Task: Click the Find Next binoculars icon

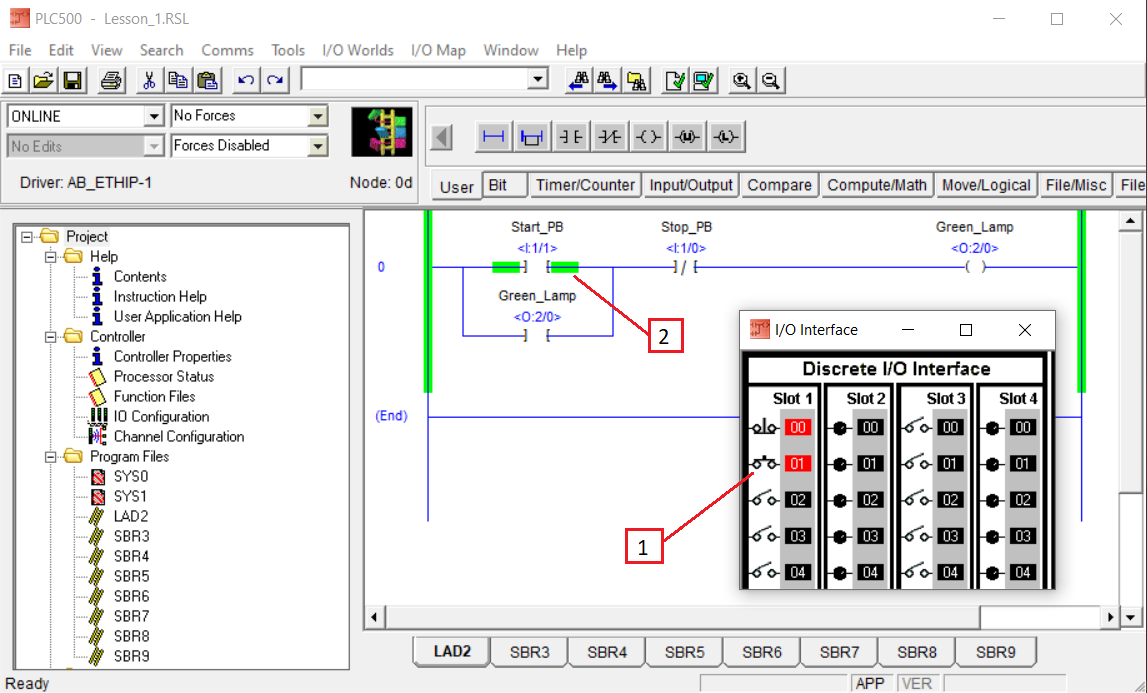Action: [x=607, y=80]
